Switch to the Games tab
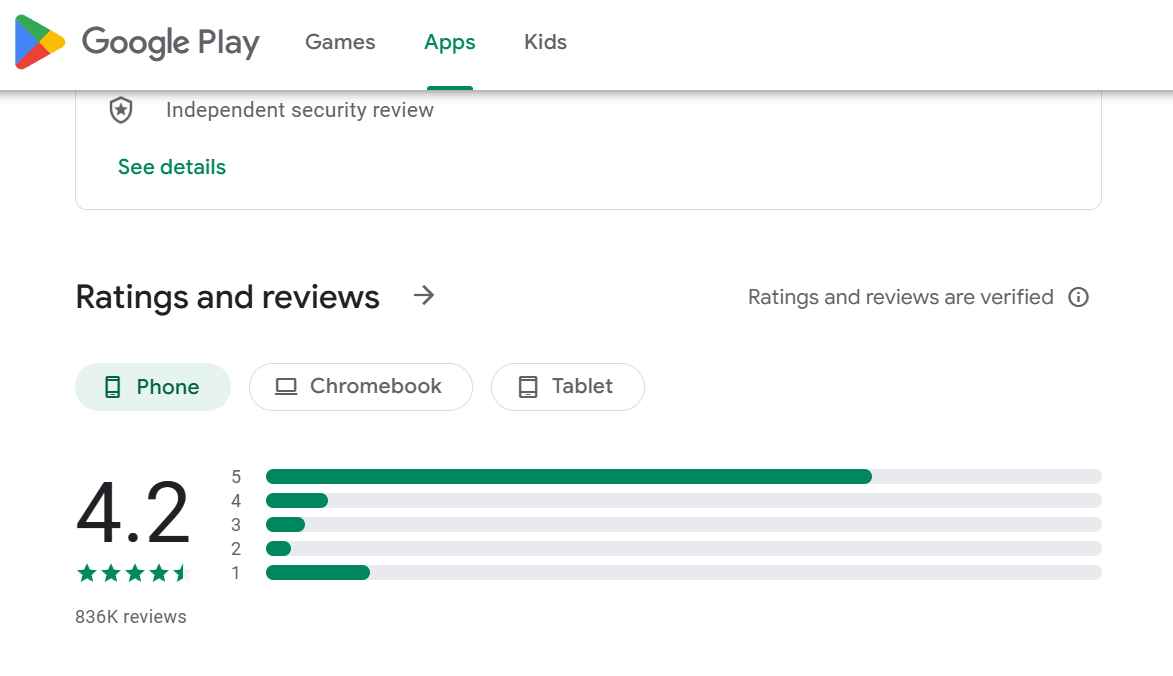1173x676 pixels. point(340,42)
